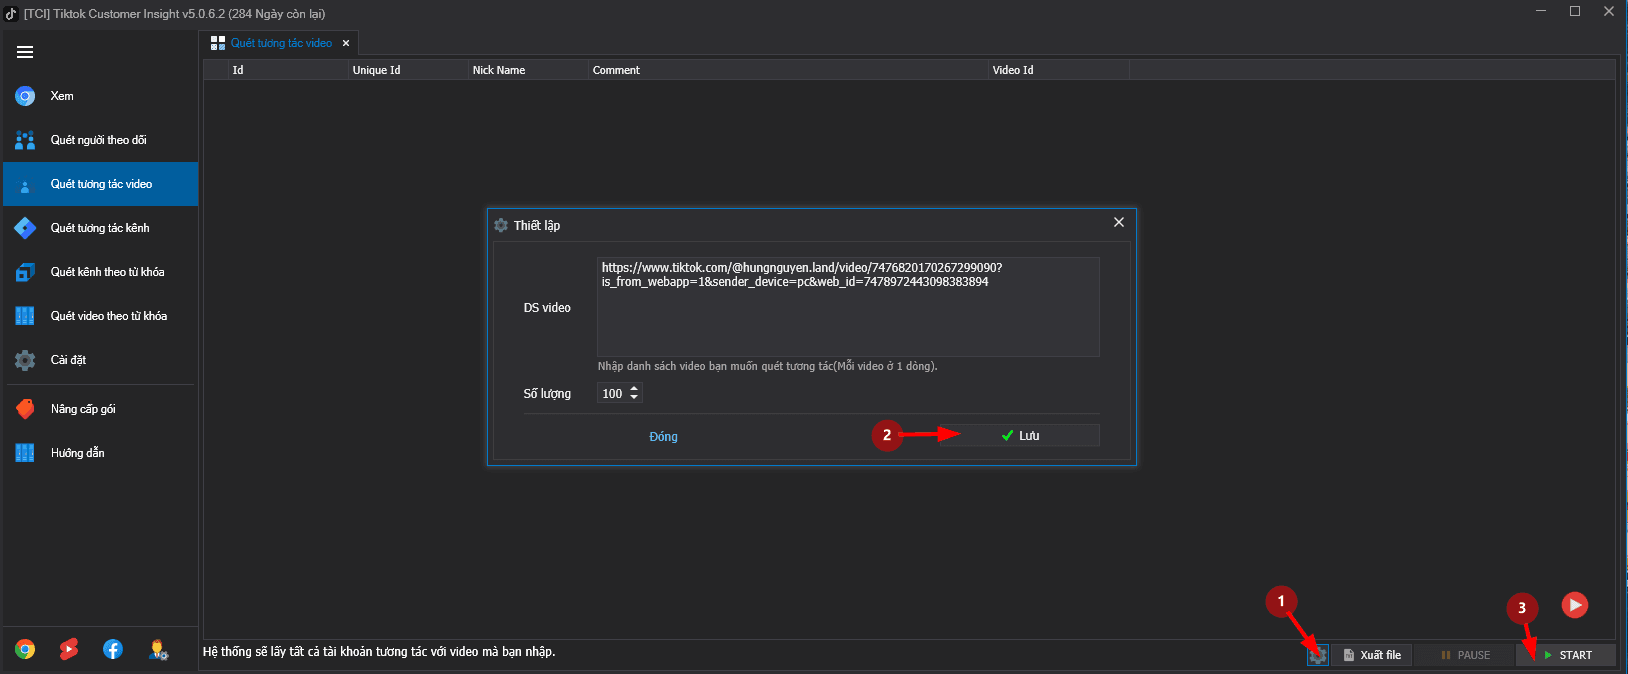This screenshot has height=674, width=1628.
Task: Click the PAUSE button
Action: [x=1465, y=655]
